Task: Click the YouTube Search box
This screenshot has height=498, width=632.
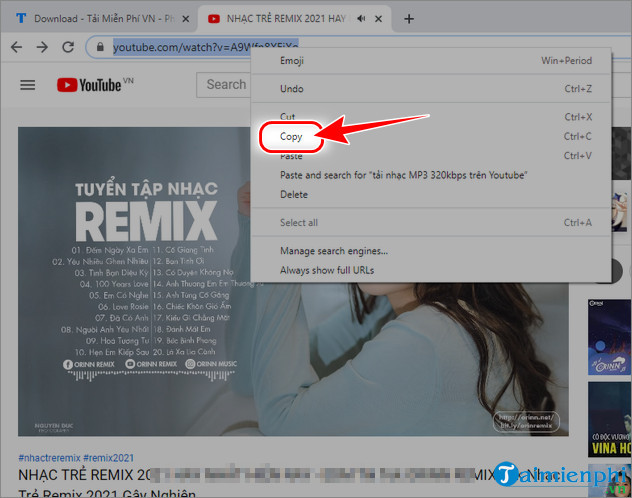Action: point(224,85)
